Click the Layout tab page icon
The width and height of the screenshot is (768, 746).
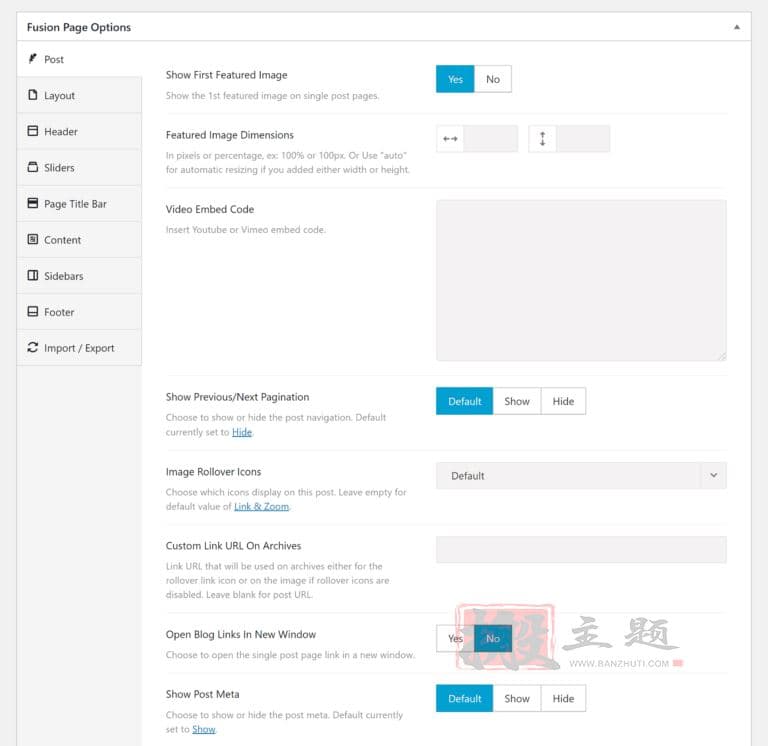point(32,95)
